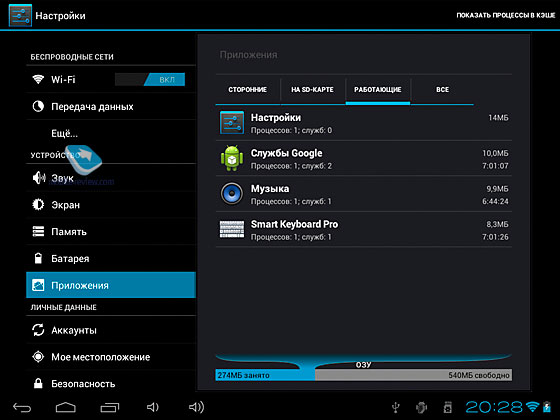
Task: Tap the USB connection status icon
Action: point(395,407)
